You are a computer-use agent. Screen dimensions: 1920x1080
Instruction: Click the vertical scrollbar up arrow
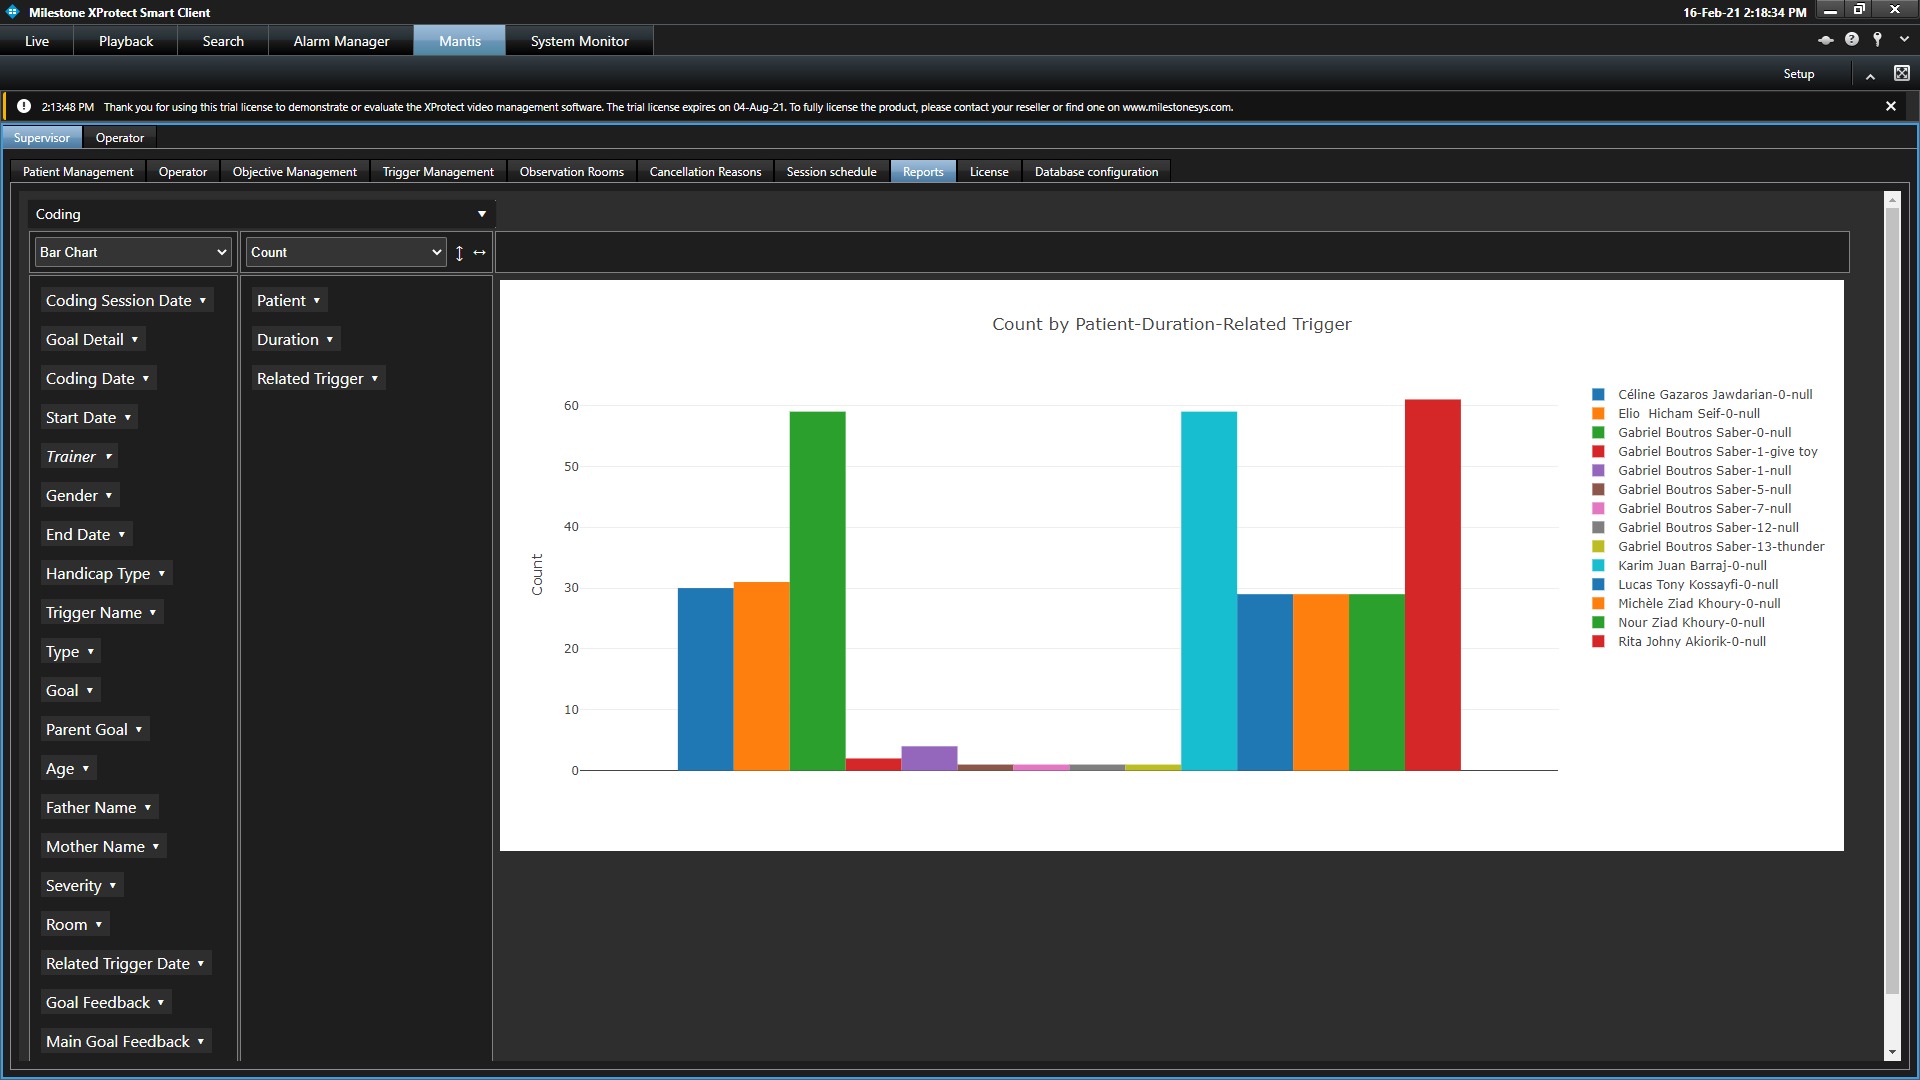click(x=1891, y=200)
